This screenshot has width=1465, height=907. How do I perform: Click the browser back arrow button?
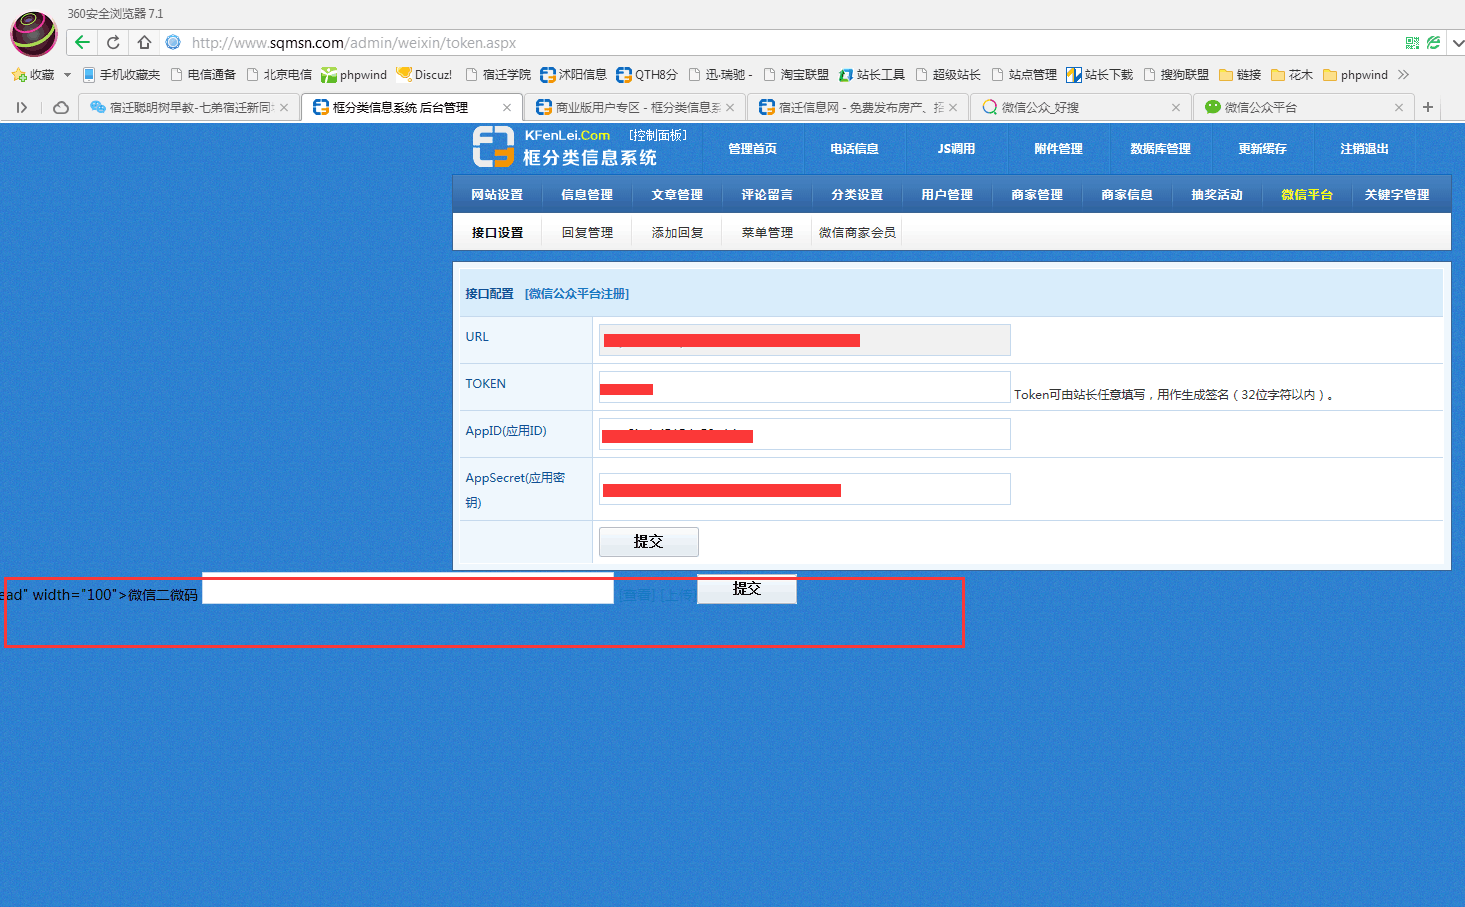82,42
